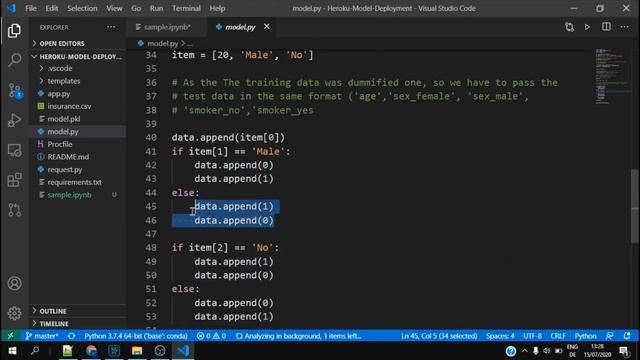This screenshot has width=640, height=360.
Task: Select the model.py editor tab
Action: [240, 27]
